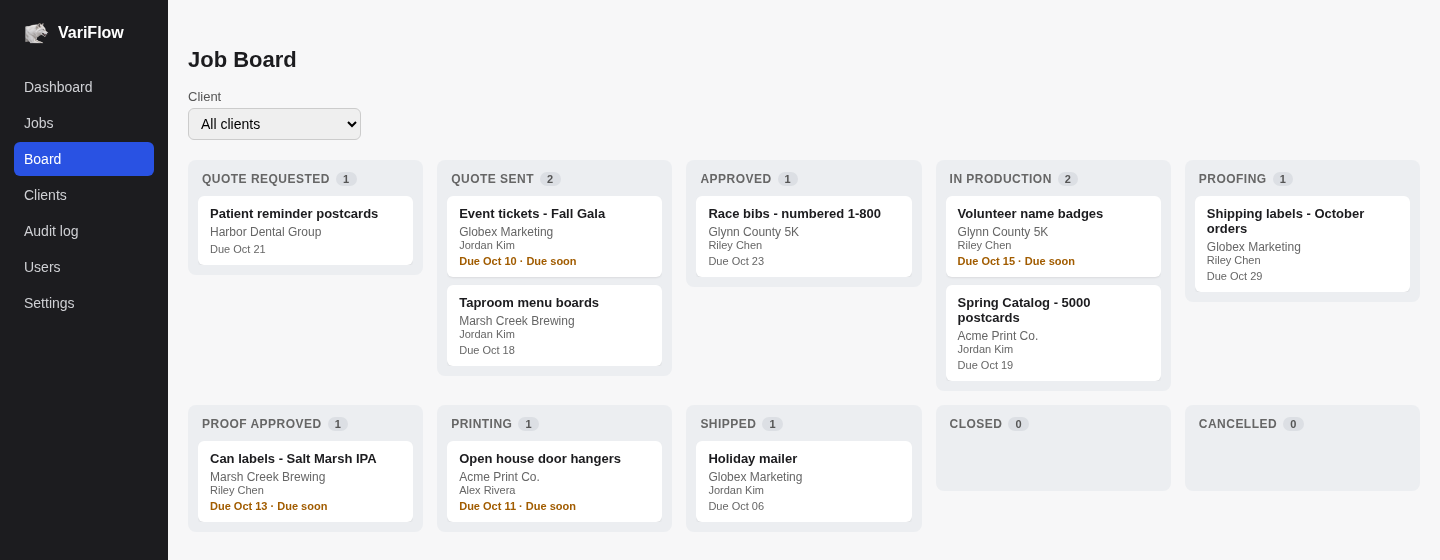Open Volunteer name badges job card
This screenshot has width=1440, height=560.
click(x=1053, y=236)
